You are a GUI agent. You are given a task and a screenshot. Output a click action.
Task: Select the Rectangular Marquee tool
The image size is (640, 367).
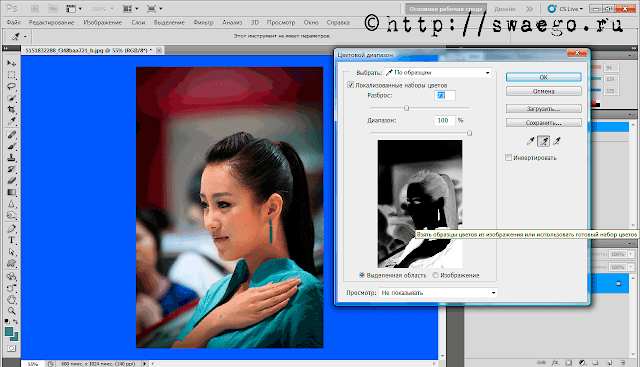pyautogui.click(x=11, y=75)
